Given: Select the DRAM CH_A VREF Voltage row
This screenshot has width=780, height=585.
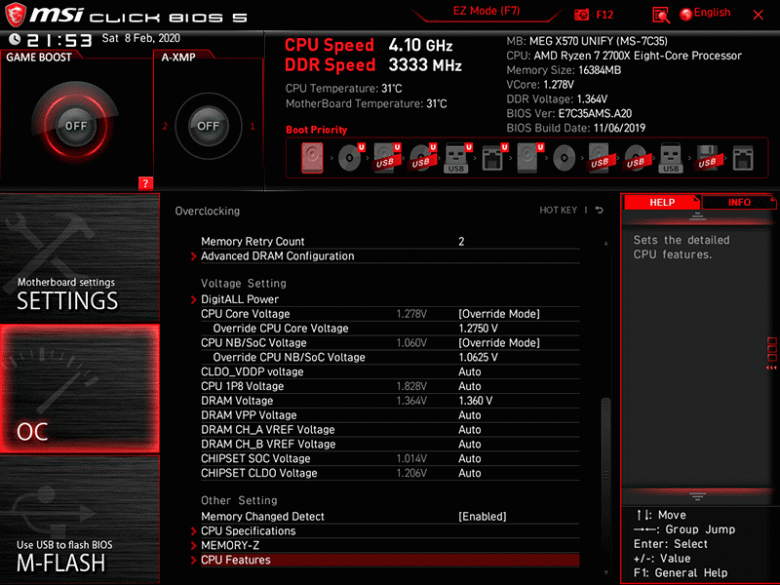Looking at the screenshot, I should click(x=390, y=429).
